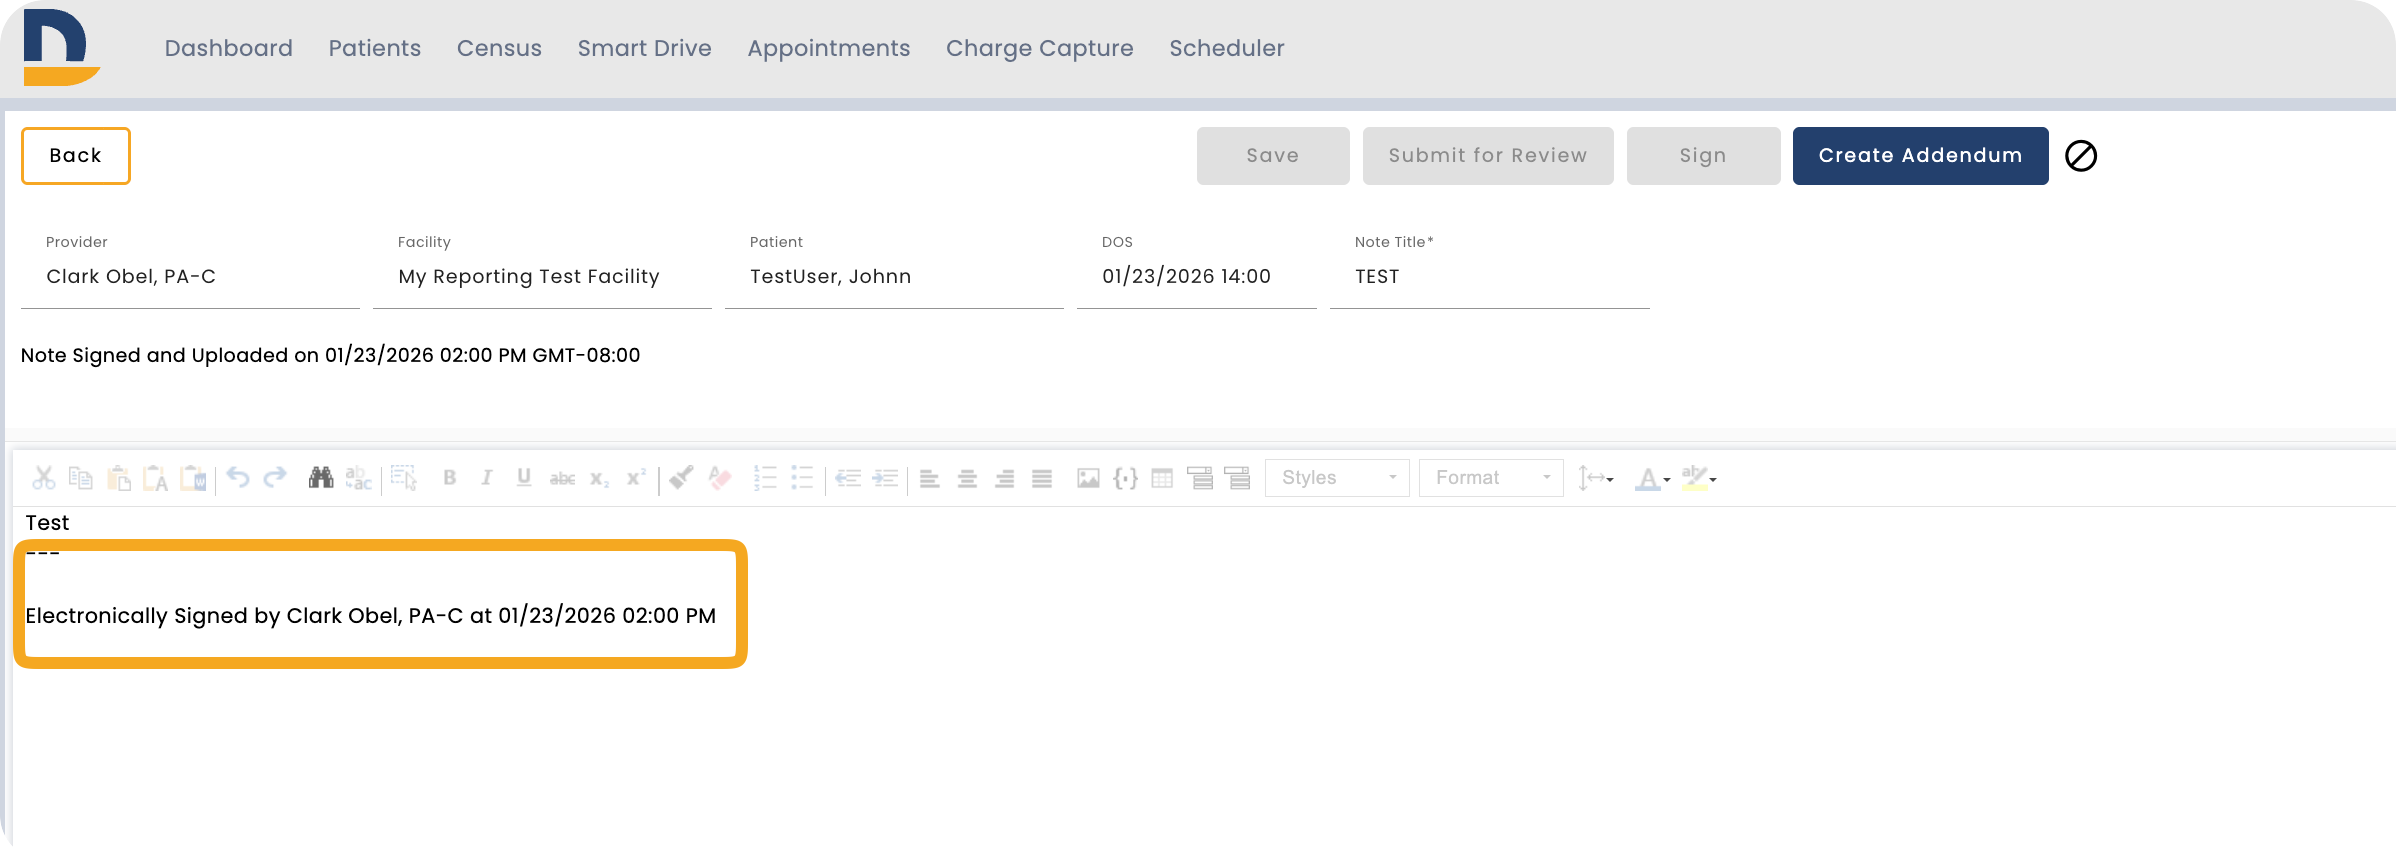Viewport: 2396px width, 860px height.
Task: Insert a table using table icon
Action: click(1162, 478)
